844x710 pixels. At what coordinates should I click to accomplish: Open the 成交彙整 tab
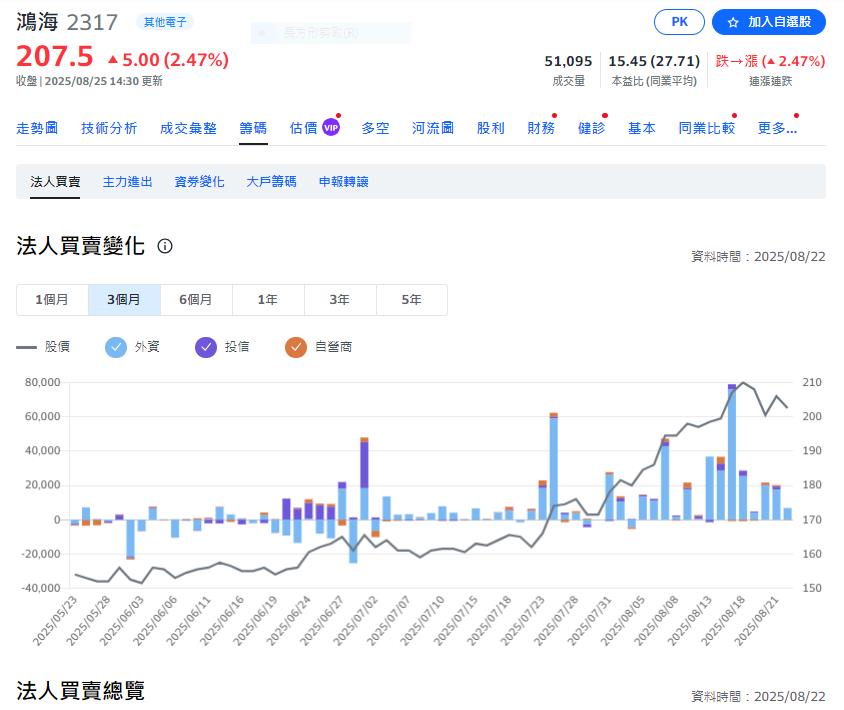188,128
